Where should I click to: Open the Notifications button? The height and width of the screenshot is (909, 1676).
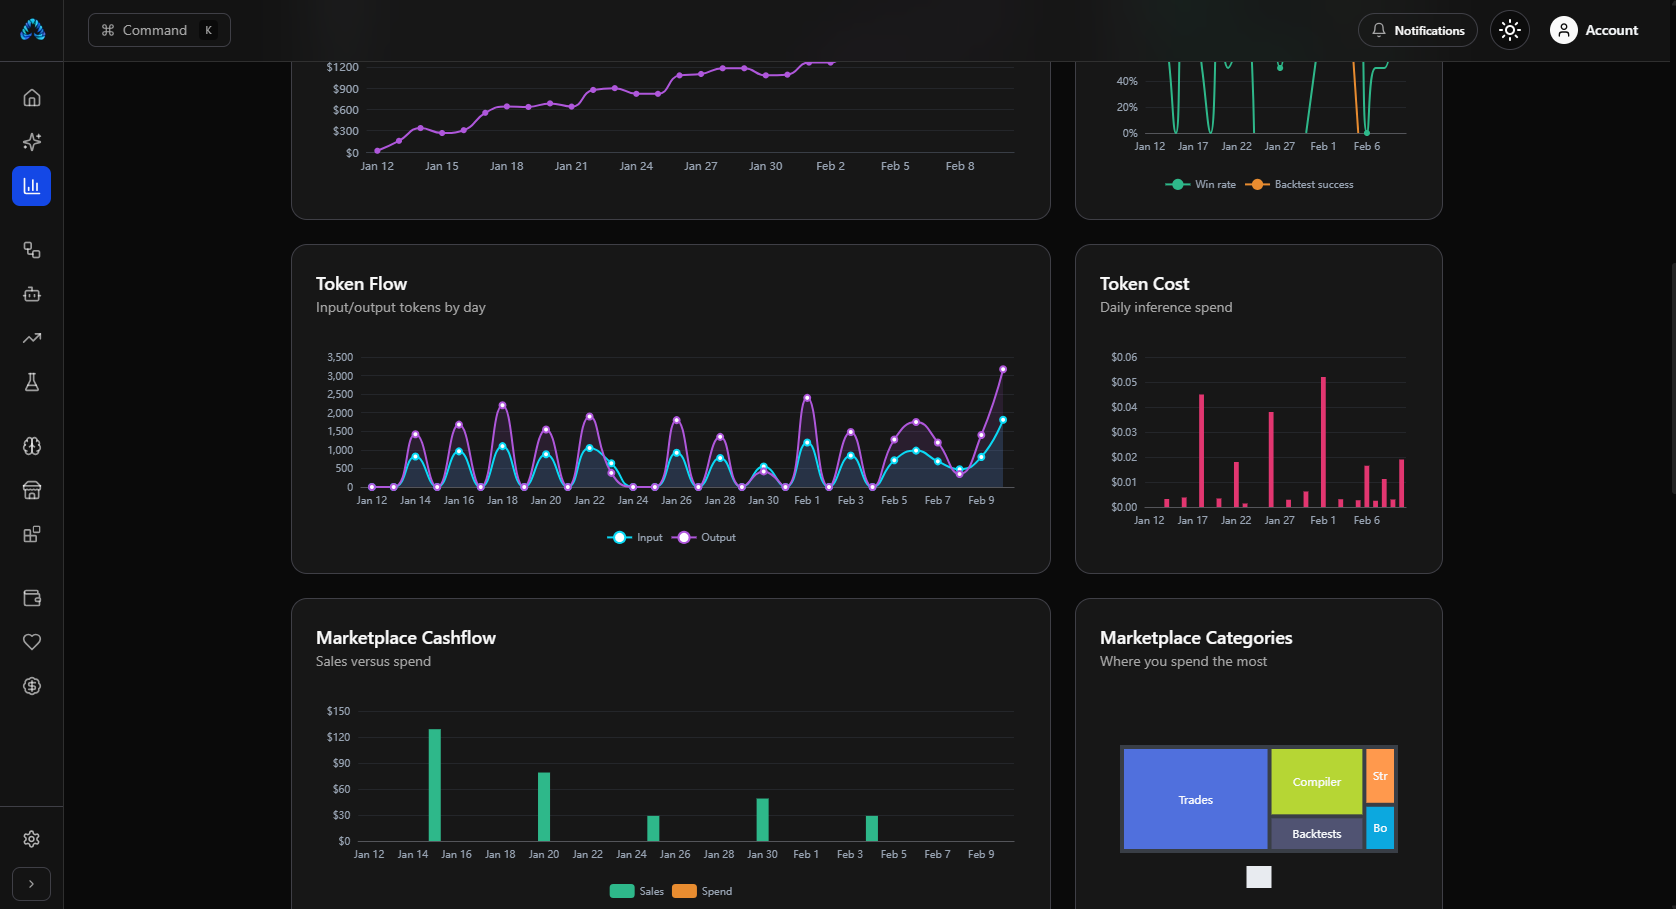[1417, 30]
